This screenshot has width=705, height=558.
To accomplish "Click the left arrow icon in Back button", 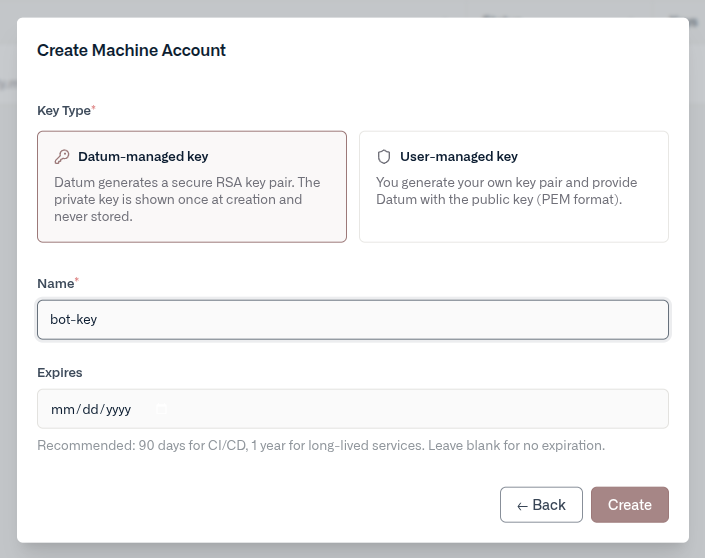I will click(522, 506).
